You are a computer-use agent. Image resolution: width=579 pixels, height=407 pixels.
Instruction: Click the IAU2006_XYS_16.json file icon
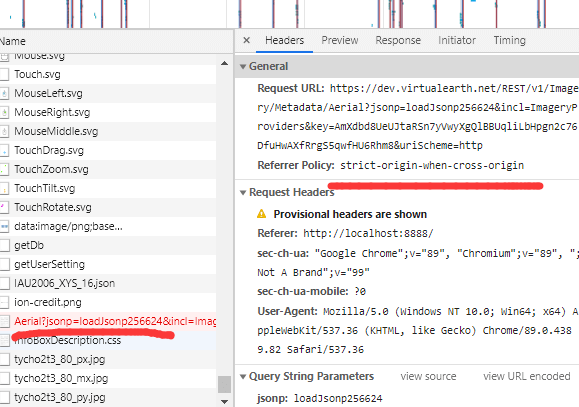4,283
